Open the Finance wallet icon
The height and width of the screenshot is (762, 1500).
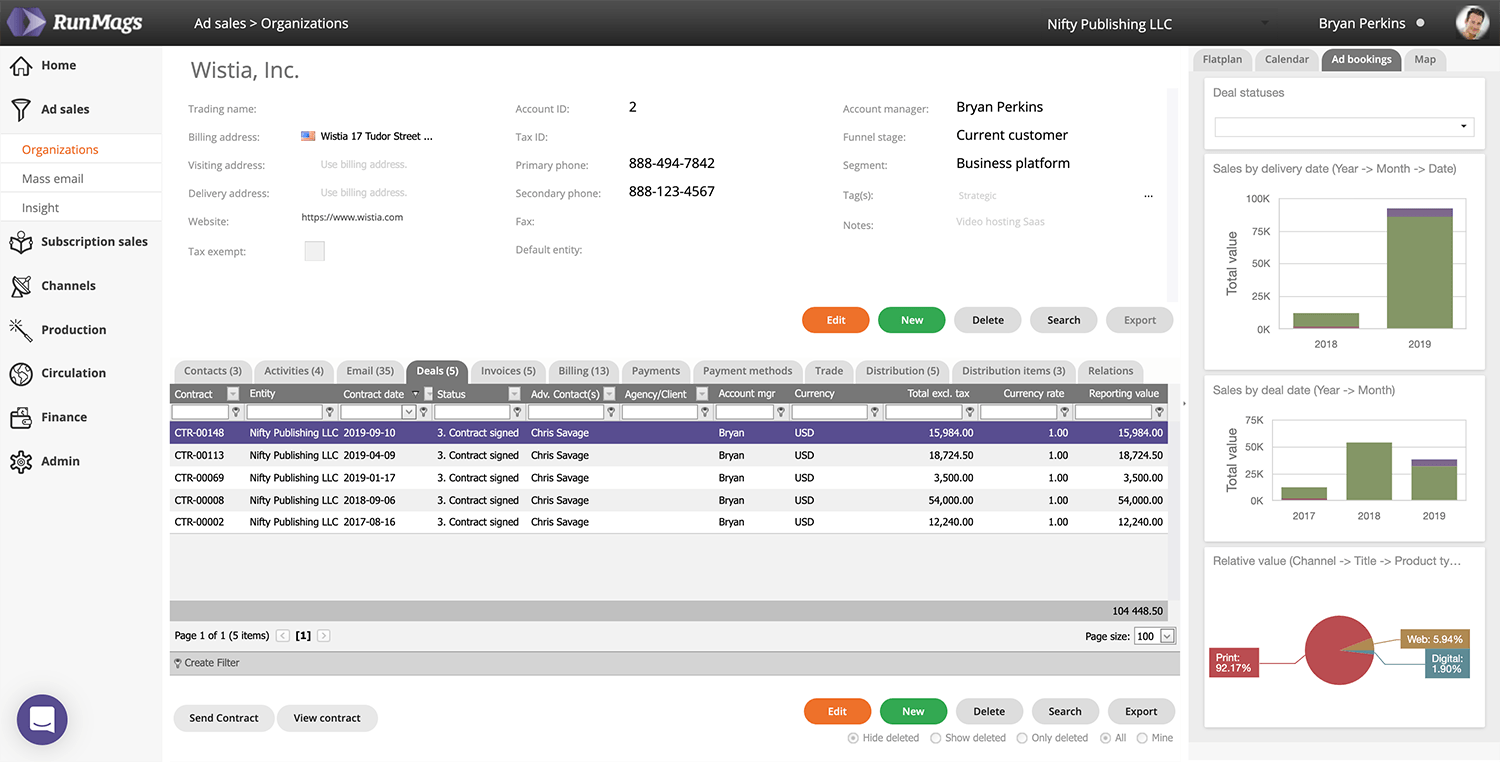tap(21, 418)
